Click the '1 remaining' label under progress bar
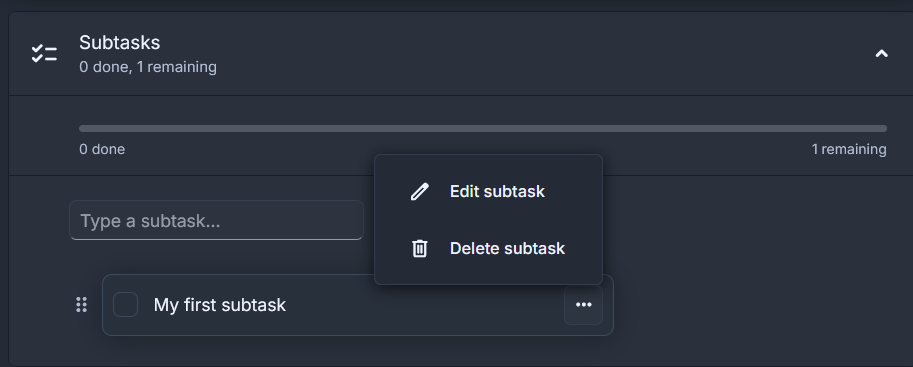Image resolution: width=913 pixels, height=367 pixels. point(849,149)
